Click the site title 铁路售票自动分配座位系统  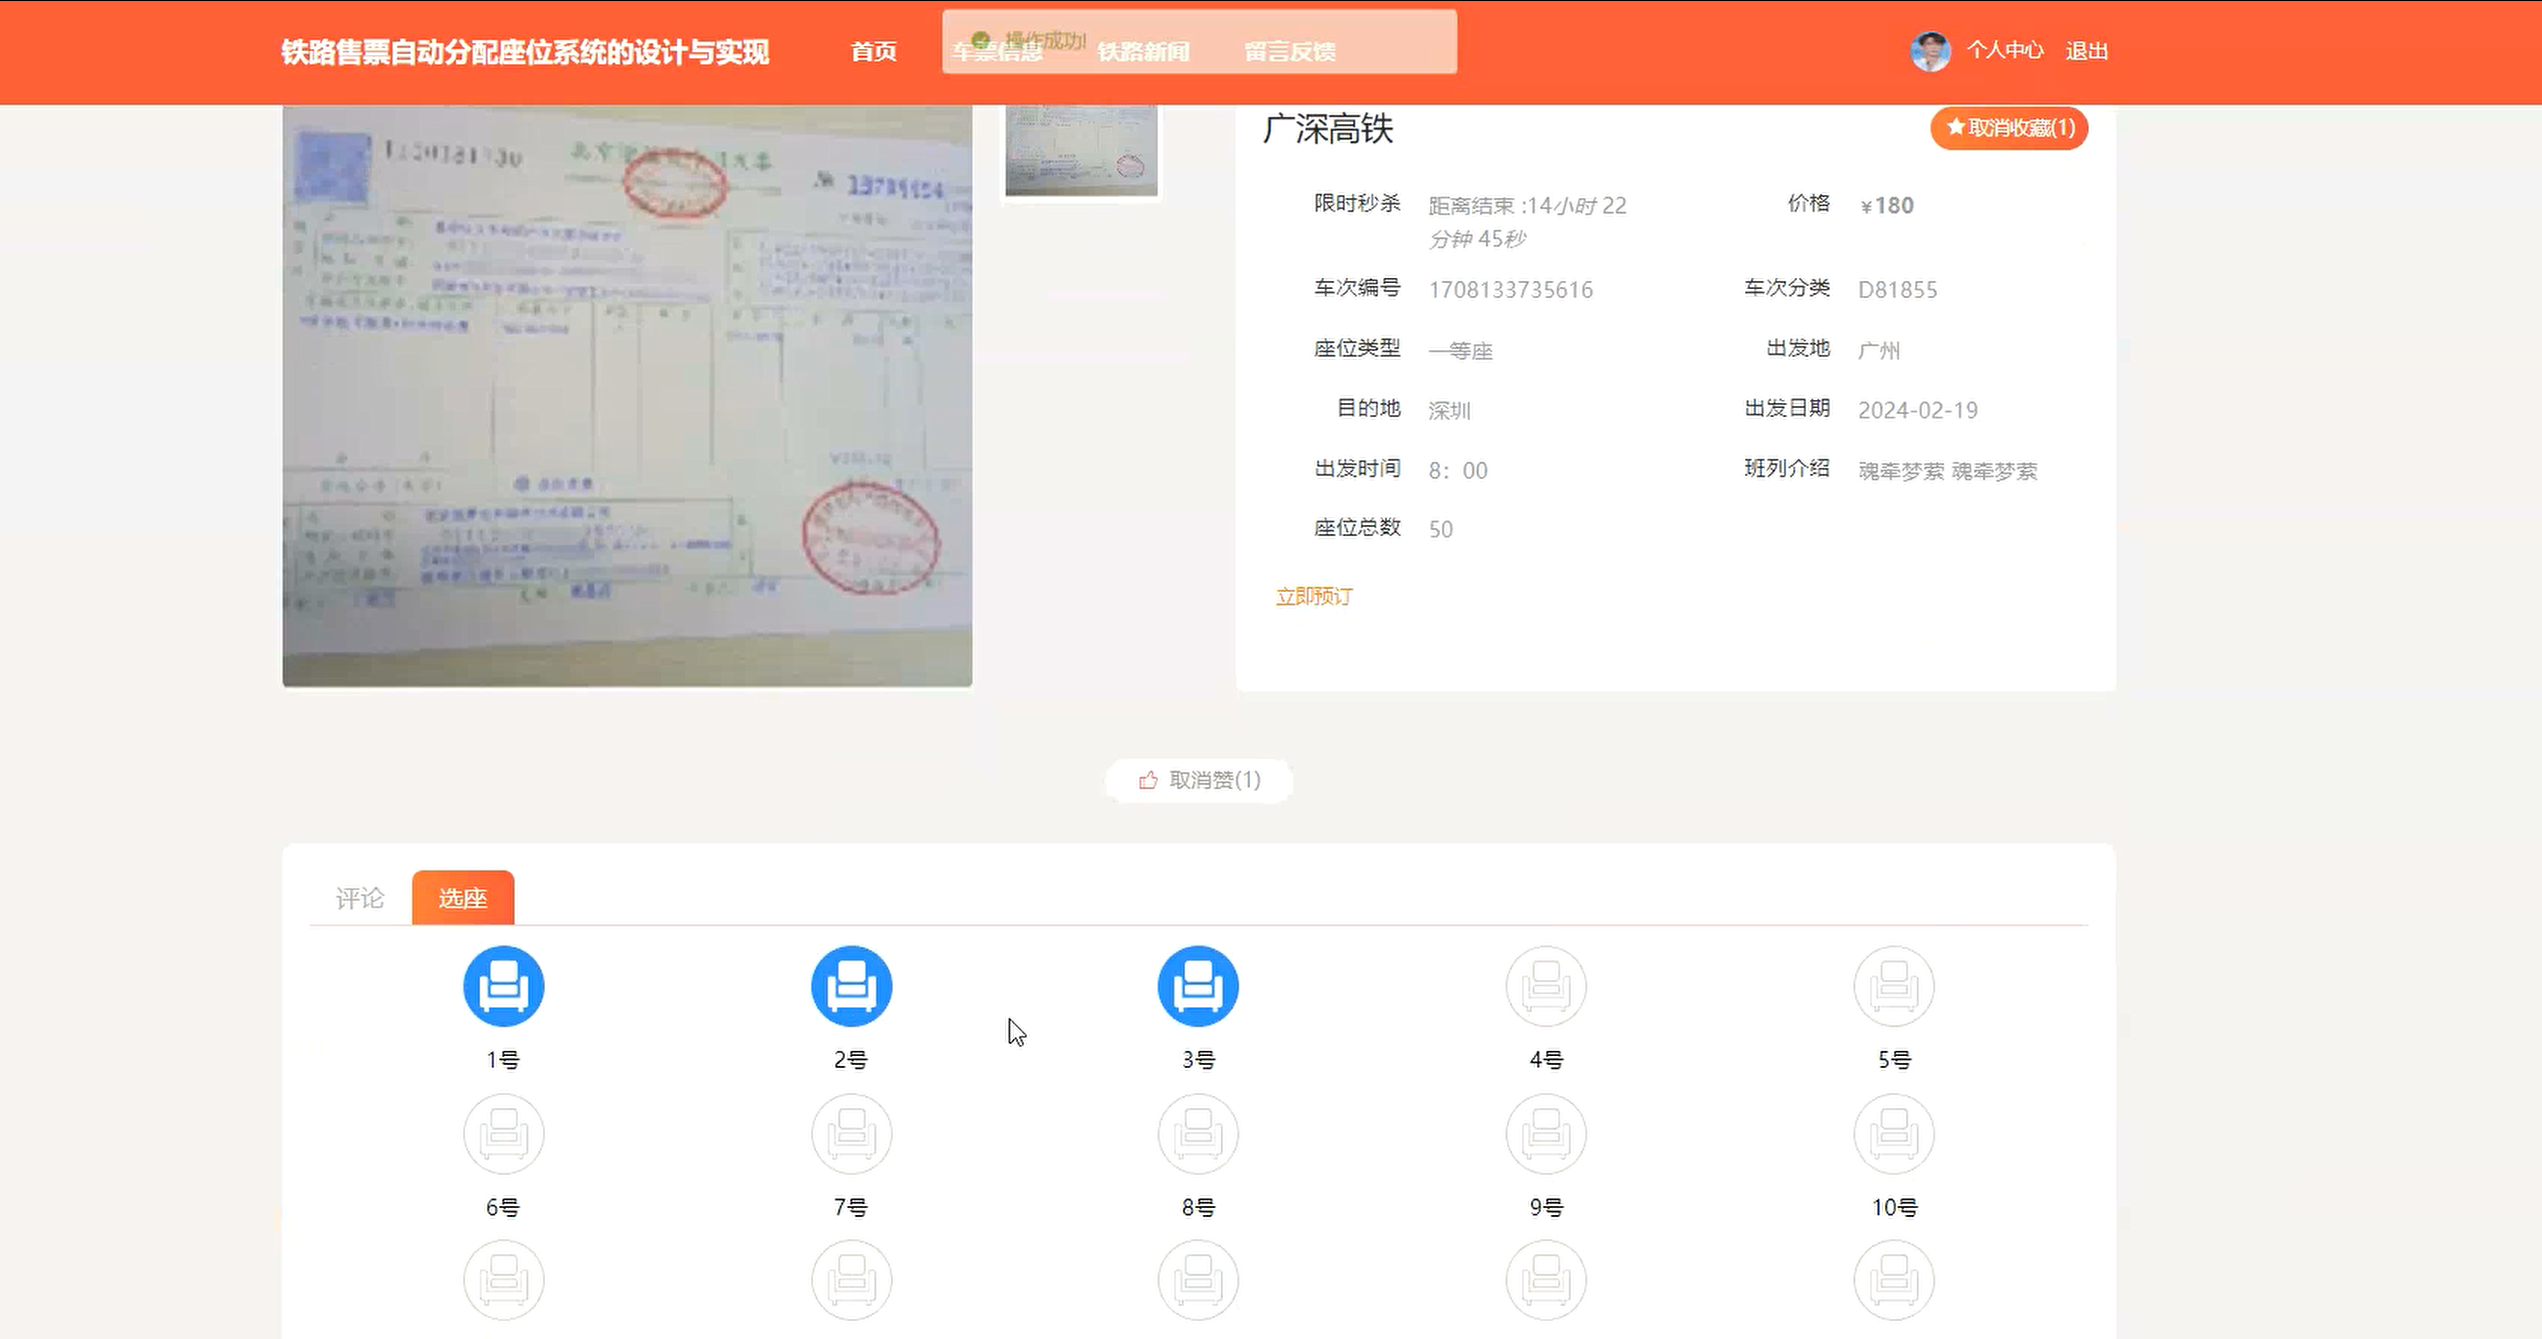tap(525, 52)
